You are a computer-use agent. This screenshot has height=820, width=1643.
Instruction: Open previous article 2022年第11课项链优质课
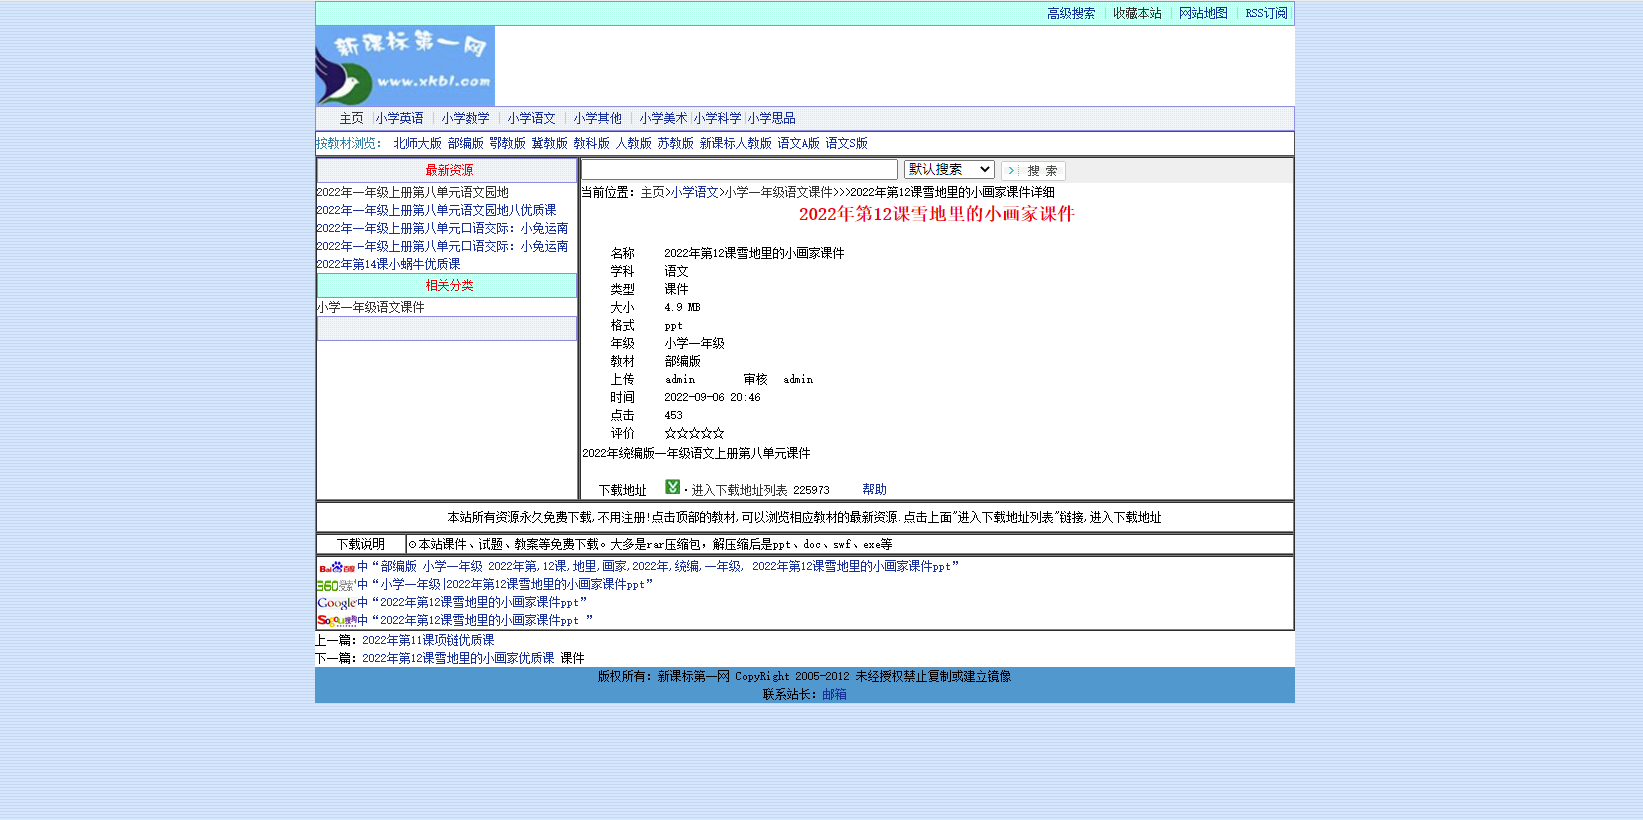428,640
